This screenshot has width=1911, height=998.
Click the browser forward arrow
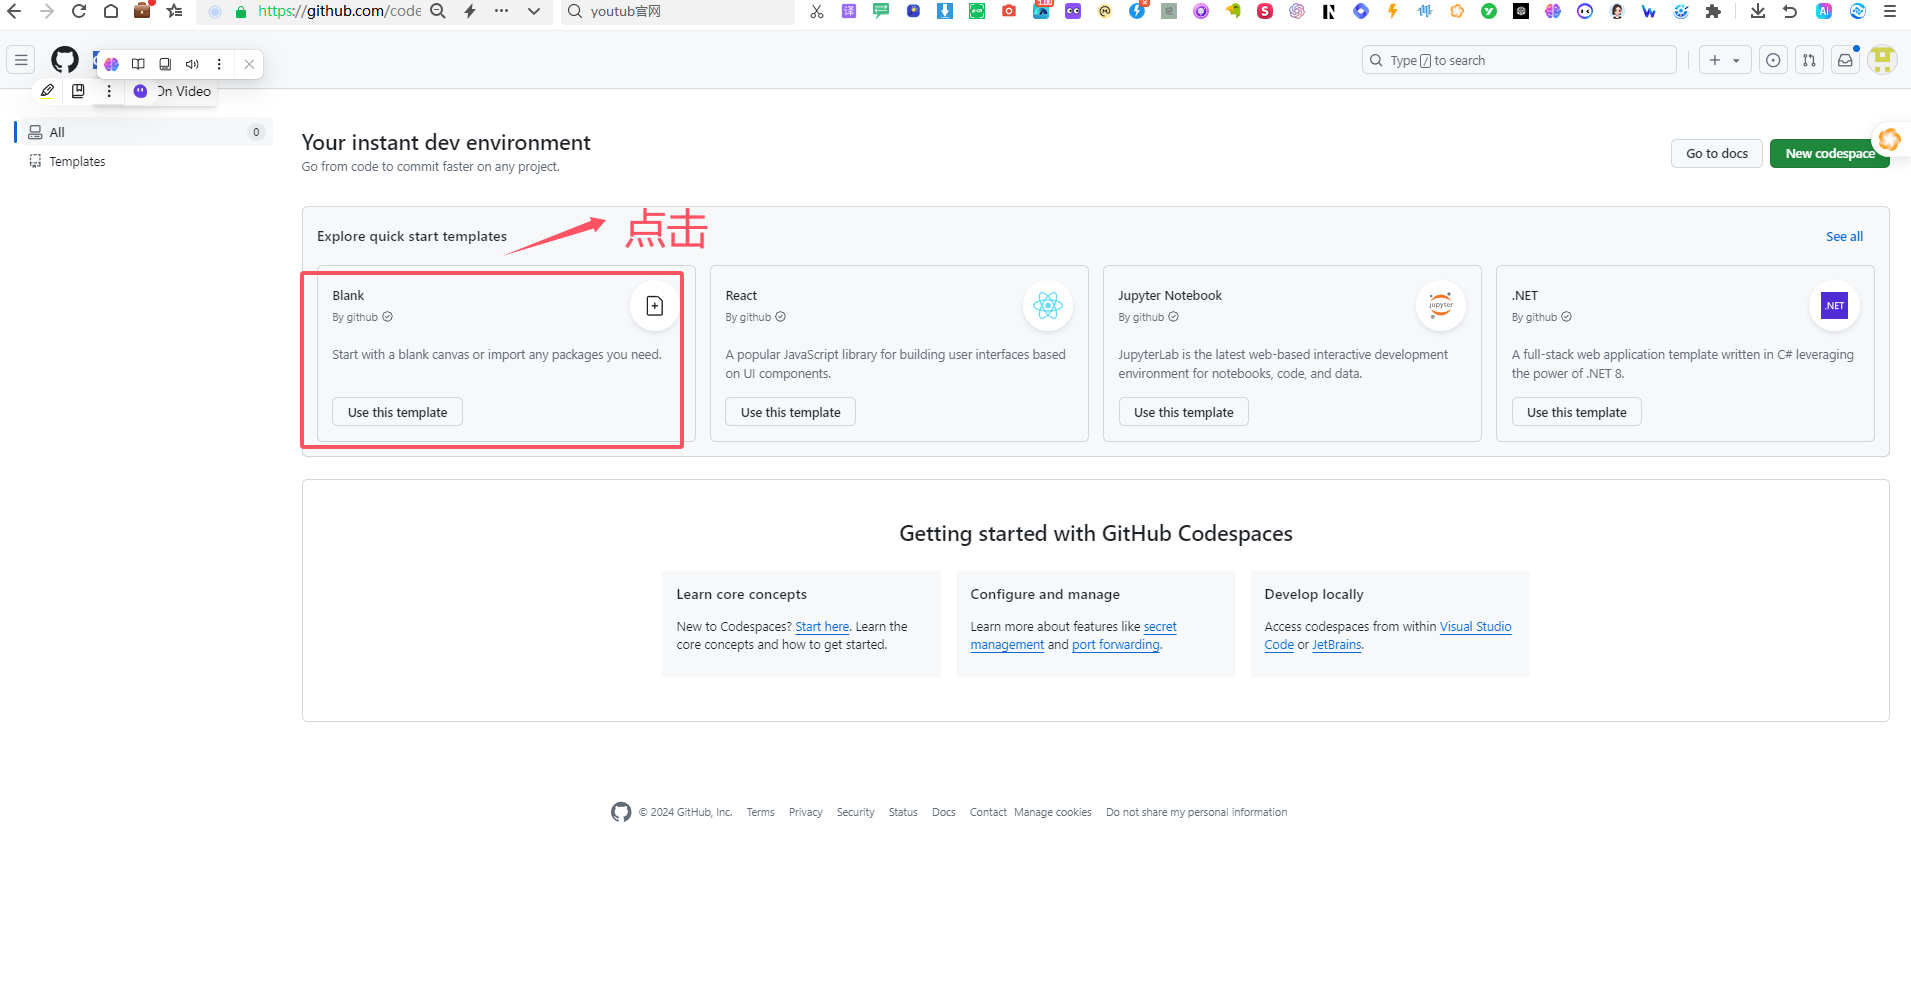[46, 11]
